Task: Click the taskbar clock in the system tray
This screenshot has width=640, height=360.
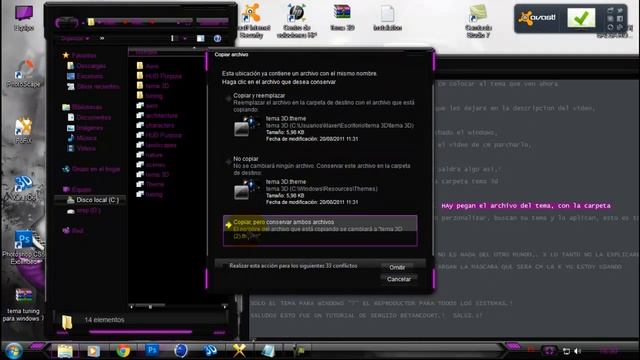Action: point(609,351)
